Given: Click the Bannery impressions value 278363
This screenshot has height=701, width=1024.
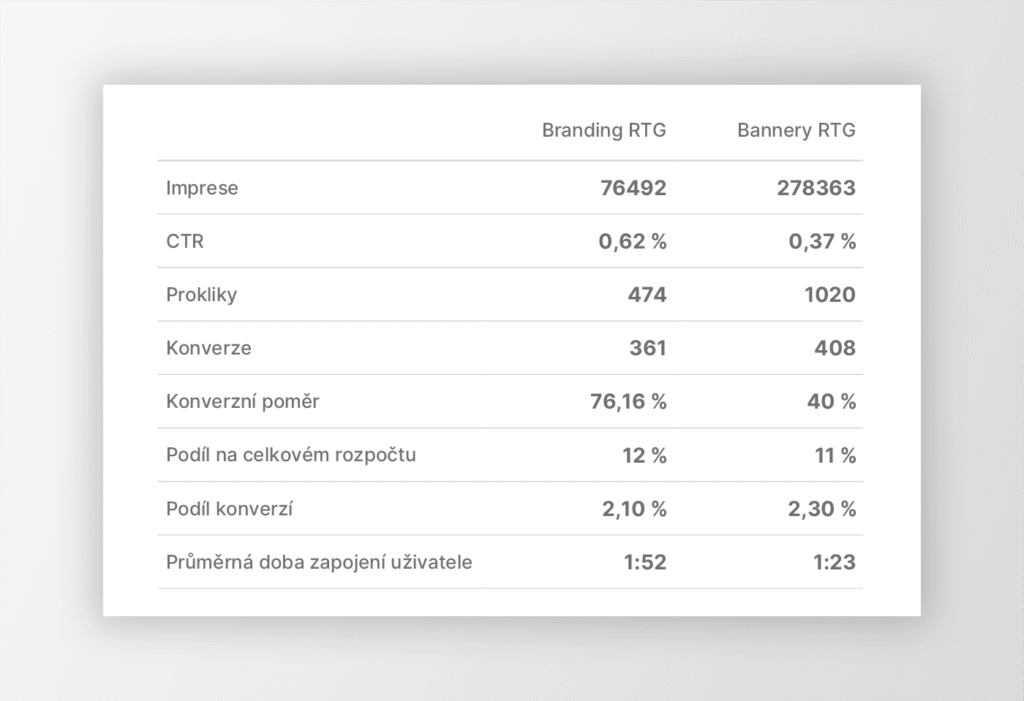Looking at the screenshot, I should click(816, 188).
